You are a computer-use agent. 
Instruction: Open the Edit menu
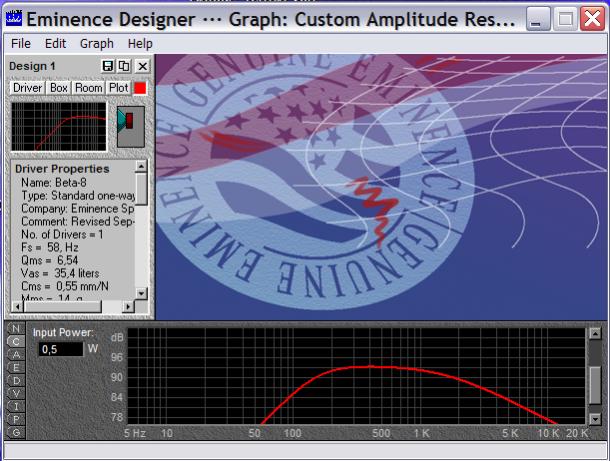click(55, 44)
